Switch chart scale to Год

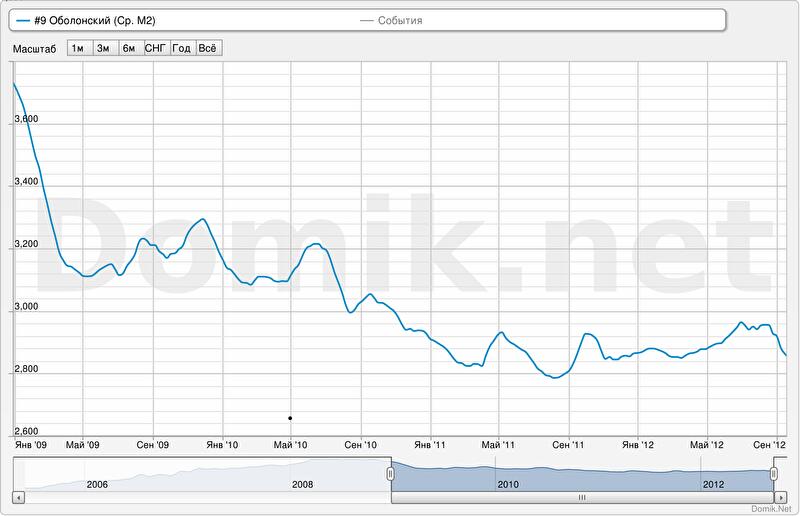[182, 48]
